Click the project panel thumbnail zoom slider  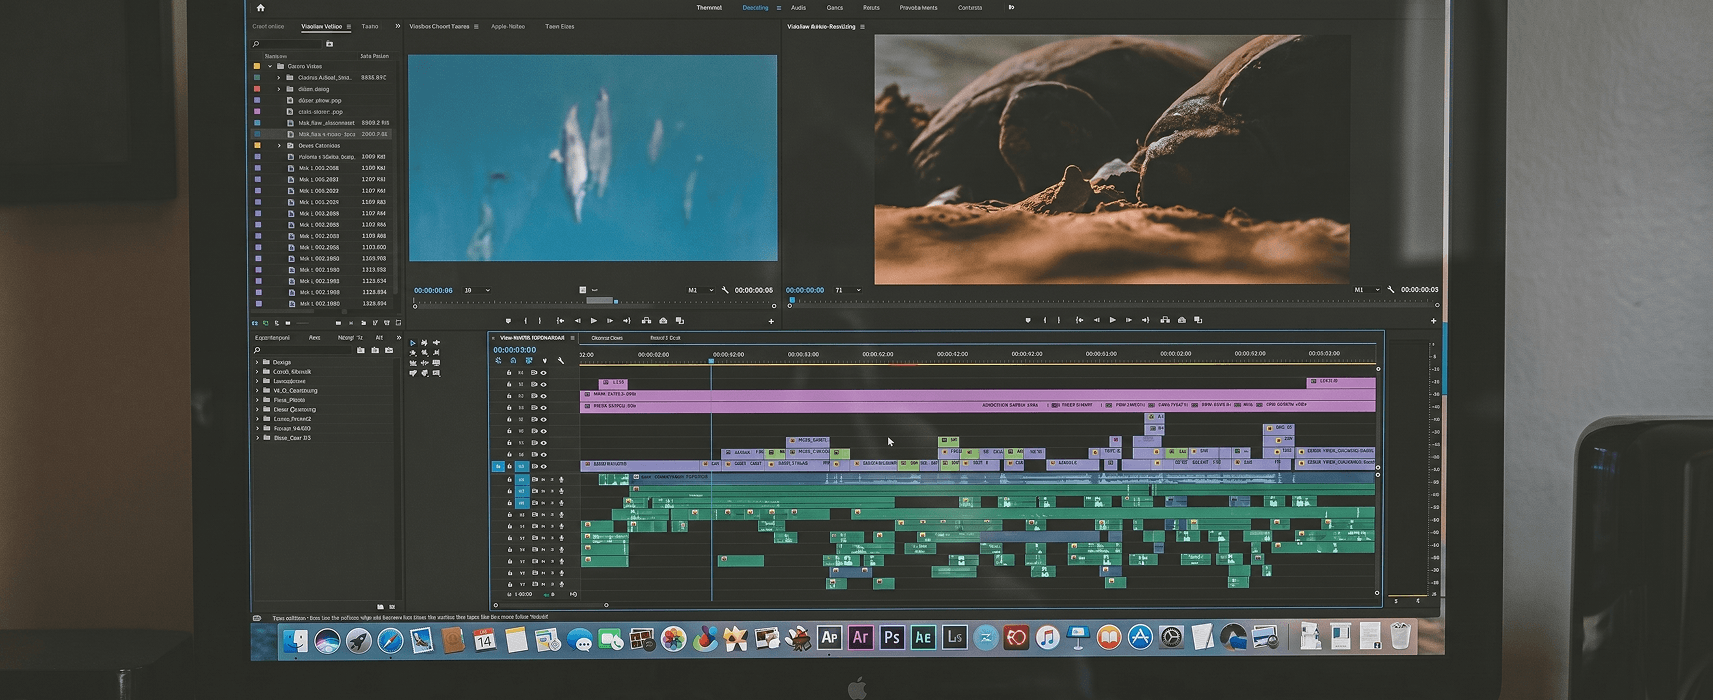(x=303, y=323)
